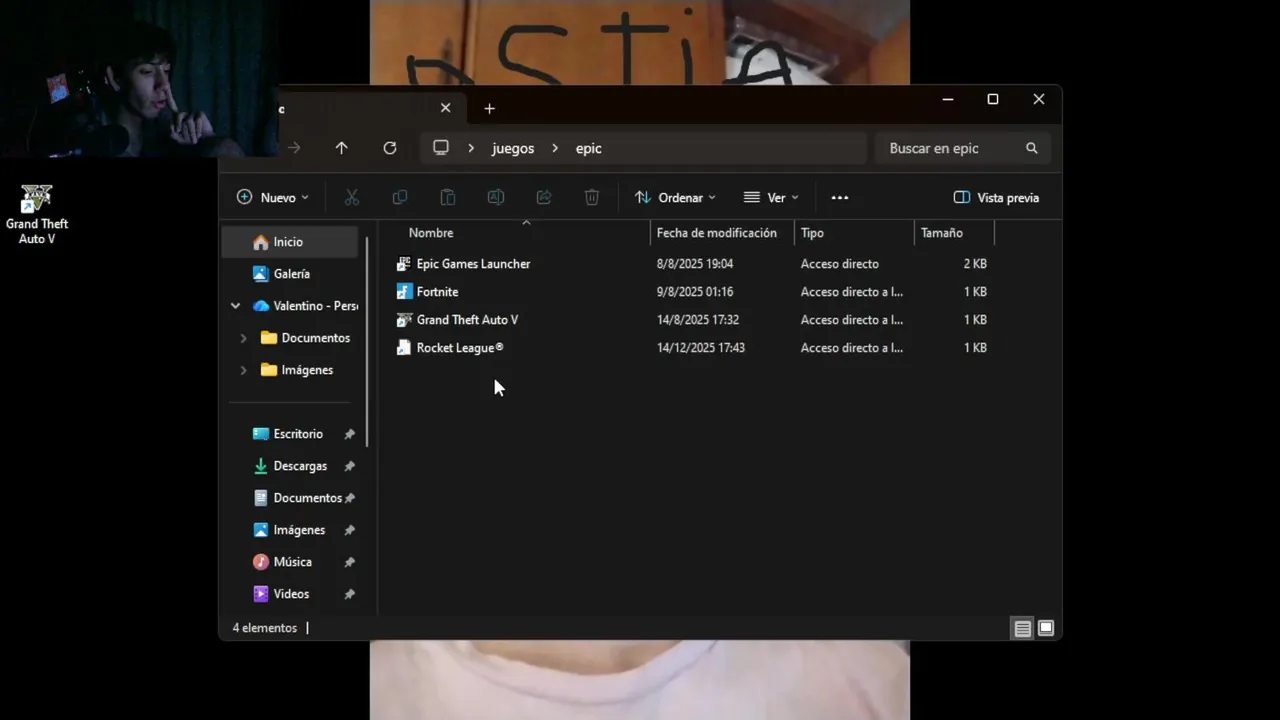The width and height of the screenshot is (1280, 720).
Task: Click the Share icon in toolbar
Action: click(x=544, y=198)
